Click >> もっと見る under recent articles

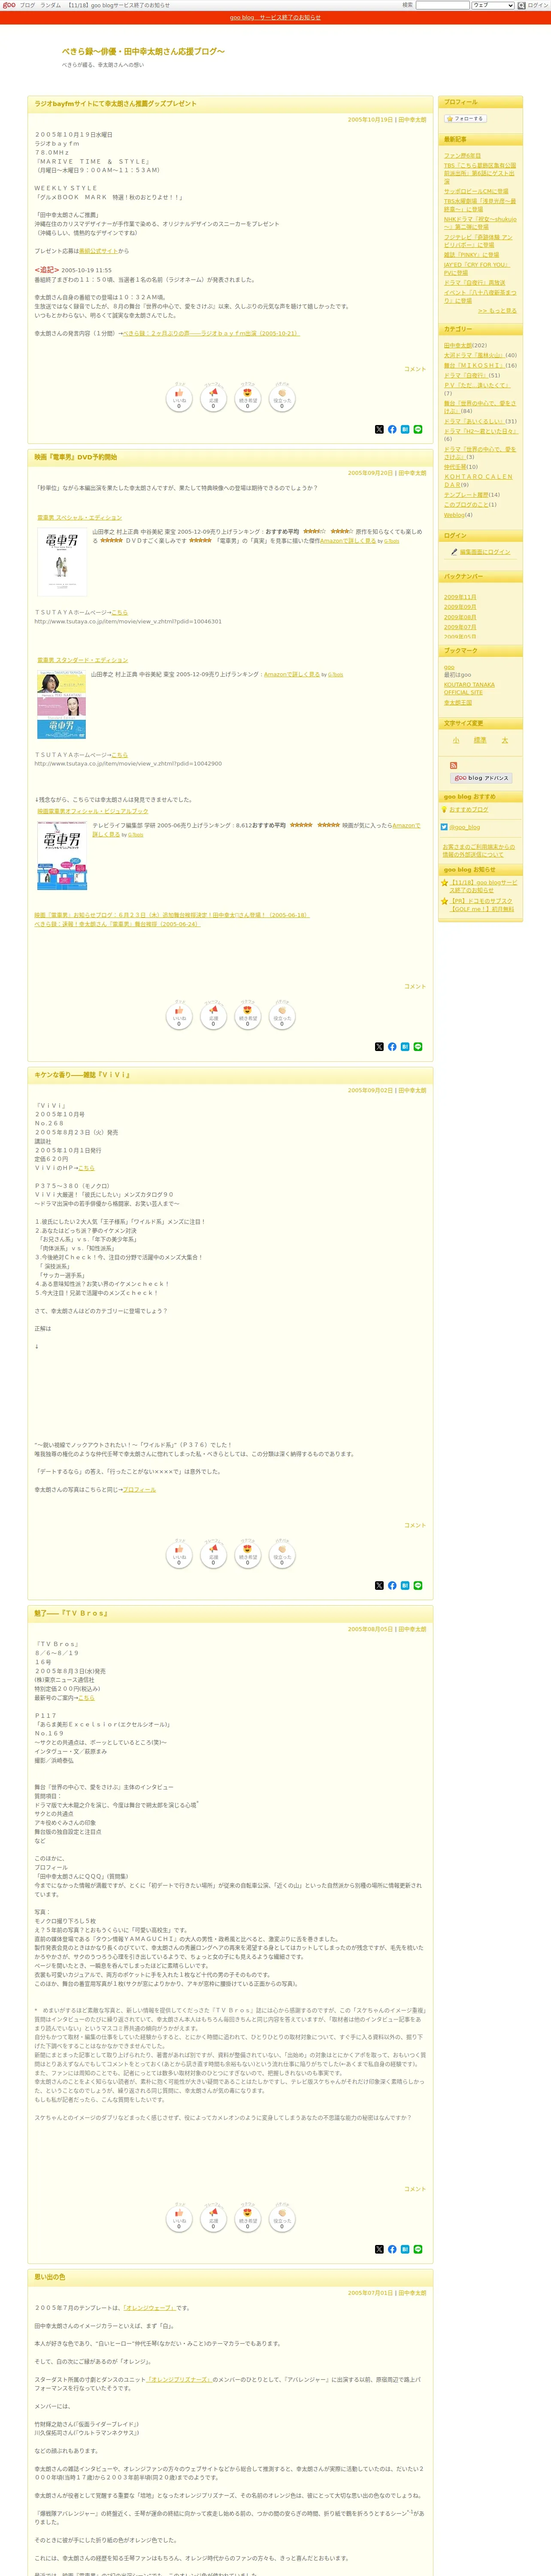tap(497, 311)
